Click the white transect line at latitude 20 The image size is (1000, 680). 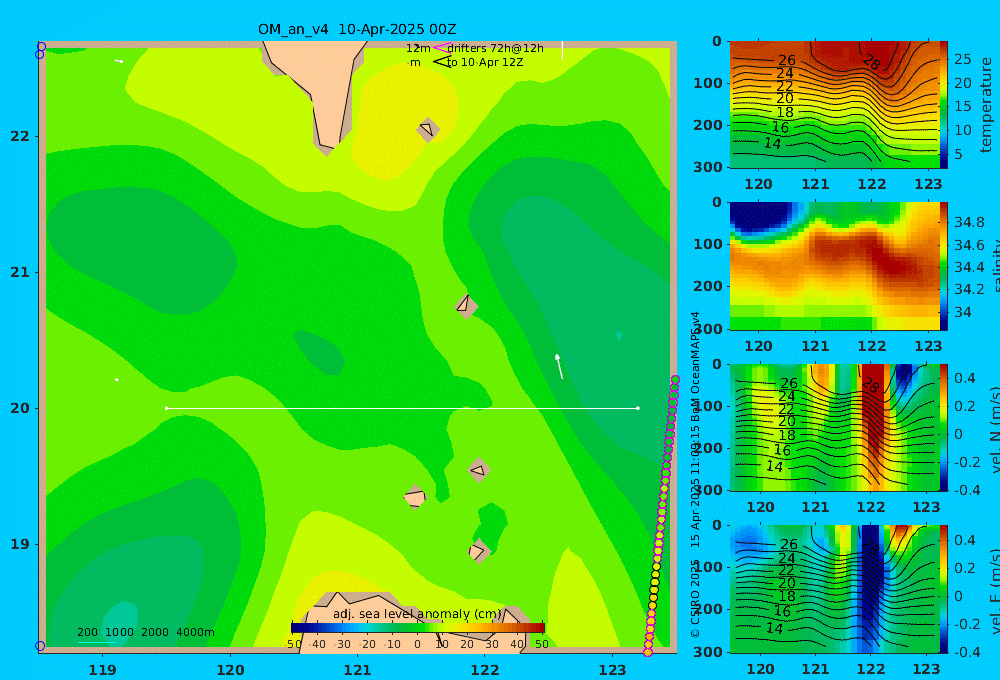402,408
